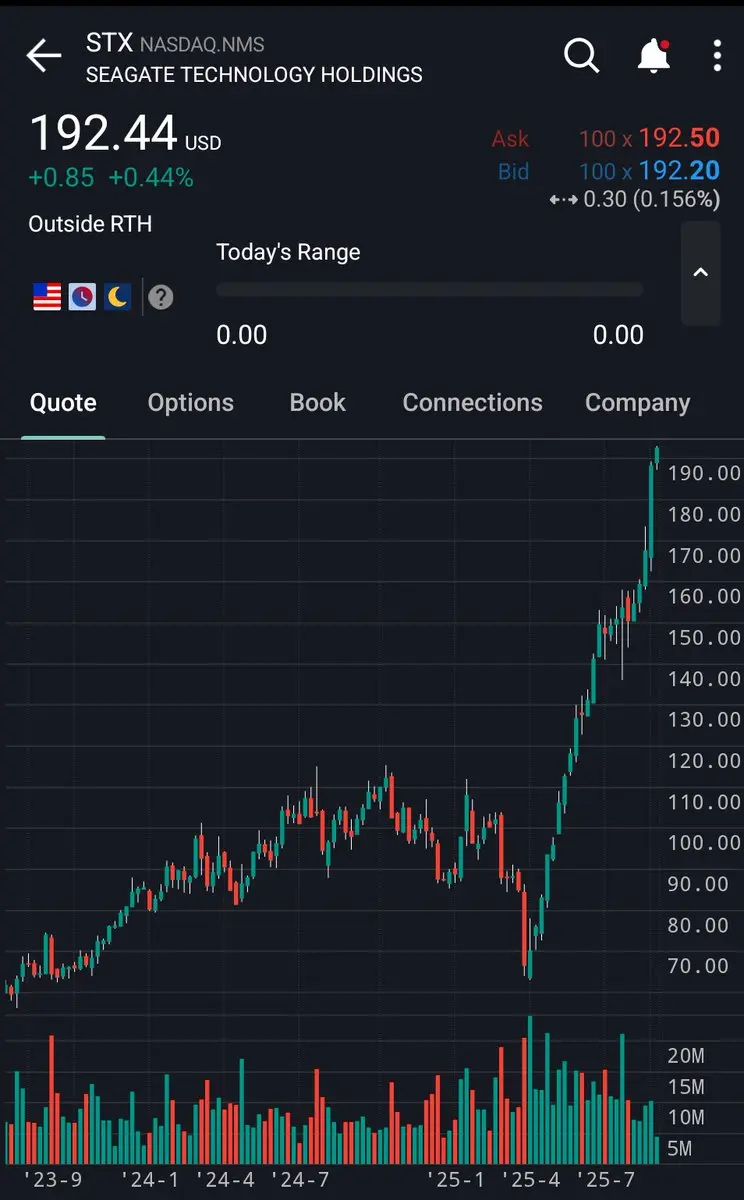Tap the last price 192.44
The width and height of the screenshot is (744, 1200).
coord(103,133)
